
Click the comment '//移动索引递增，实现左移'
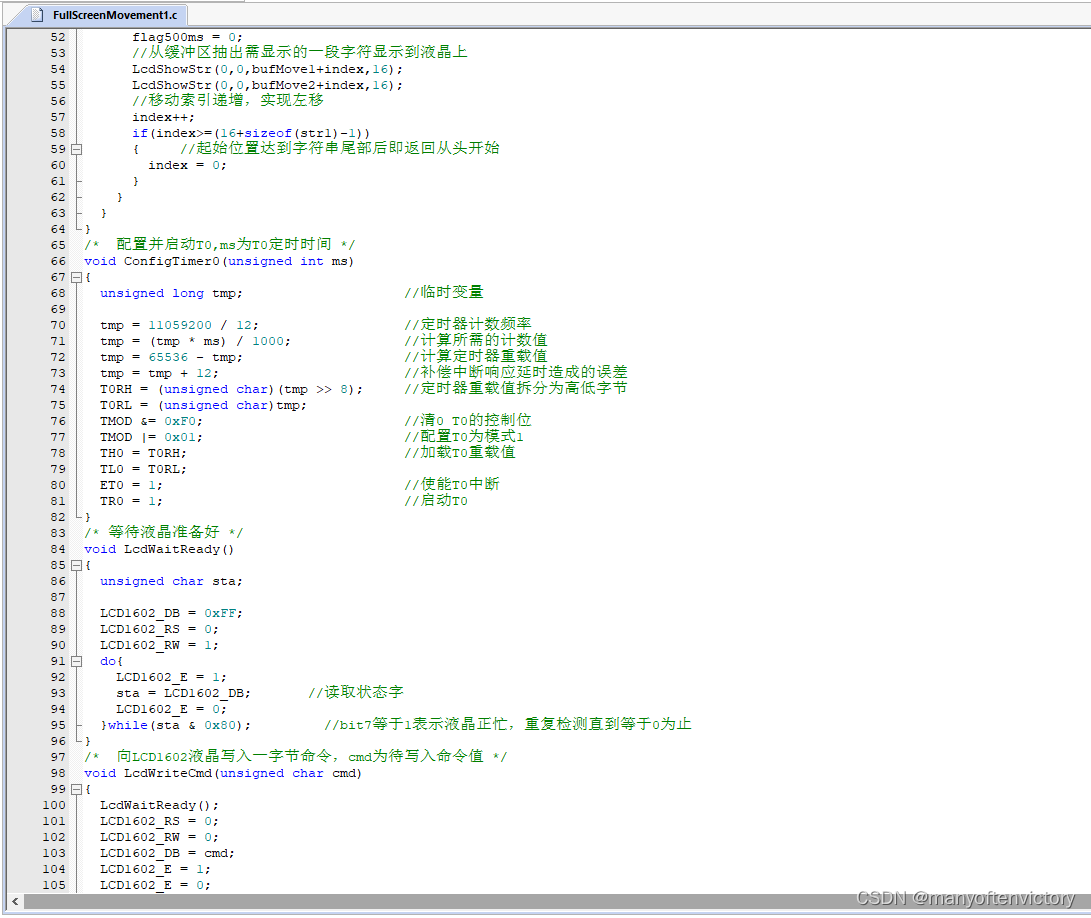click(x=228, y=100)
